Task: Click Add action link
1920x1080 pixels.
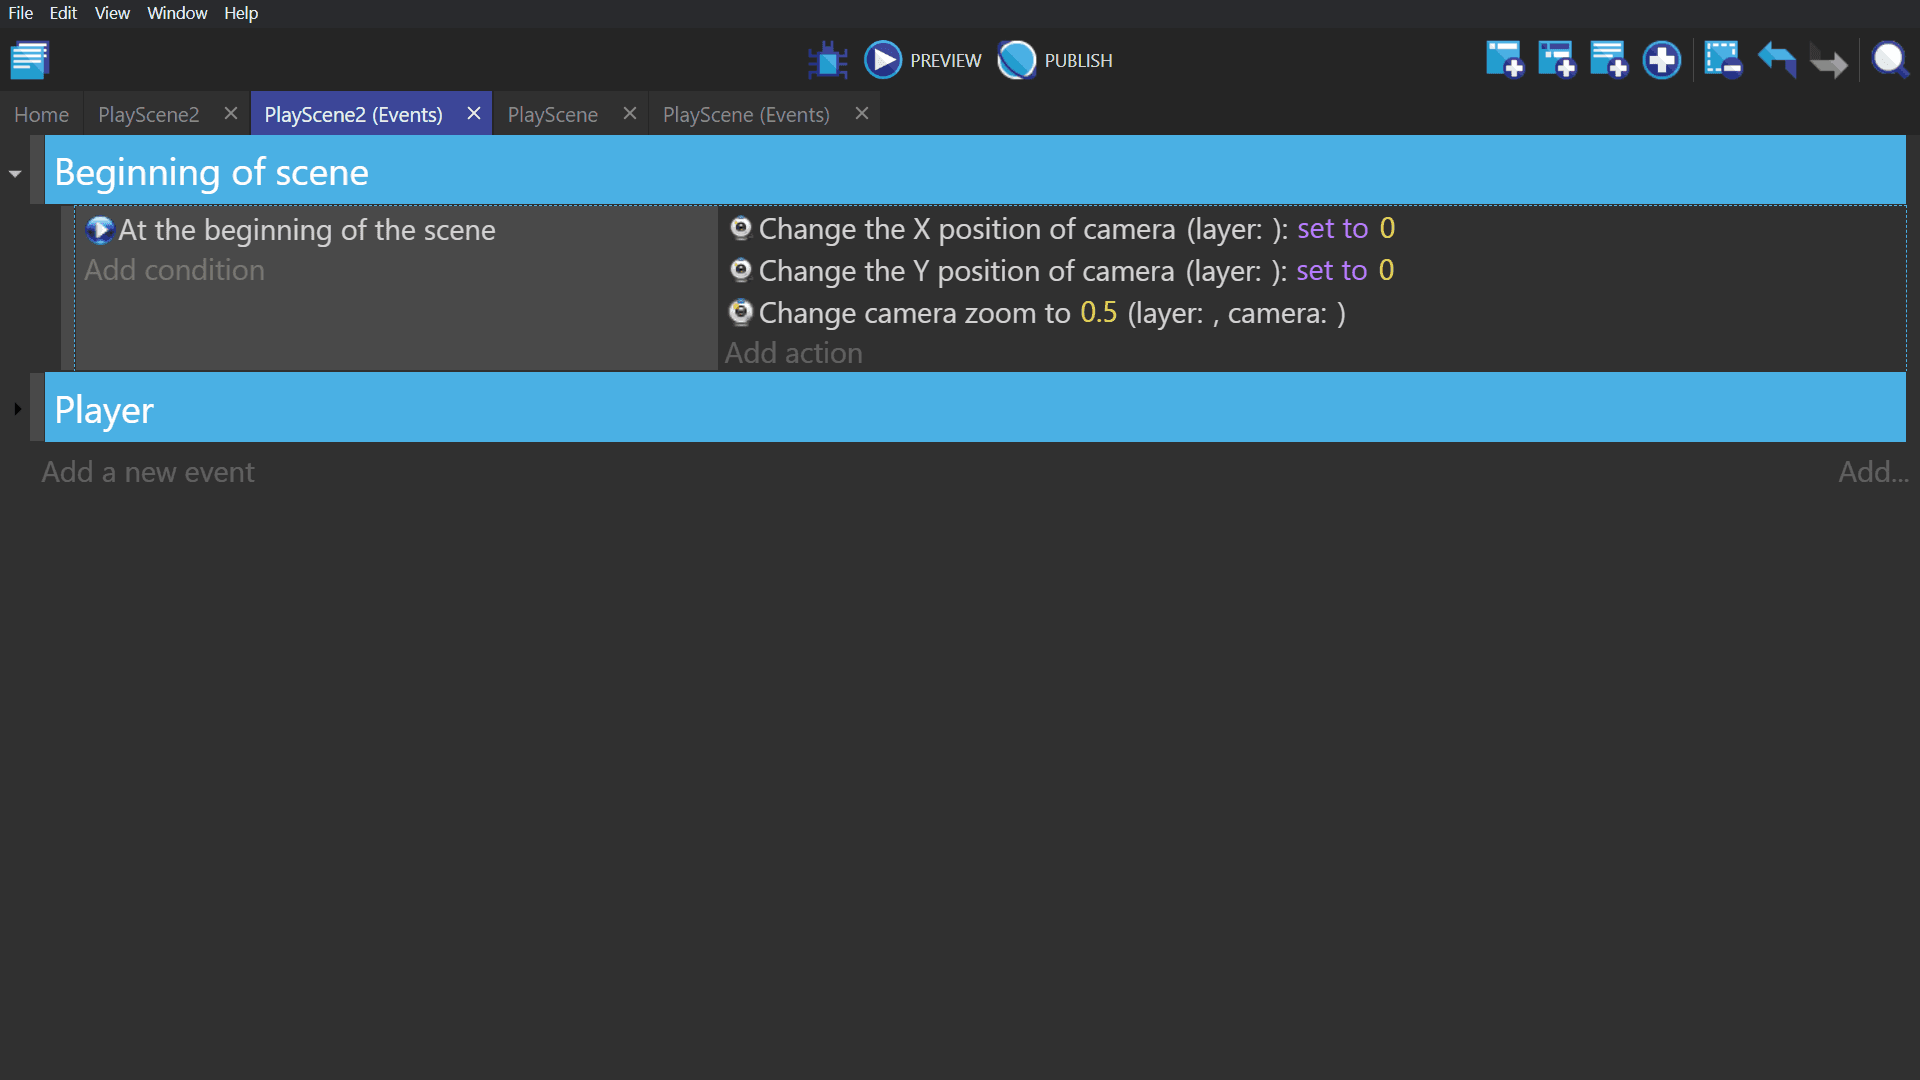Action: point(793,353)
